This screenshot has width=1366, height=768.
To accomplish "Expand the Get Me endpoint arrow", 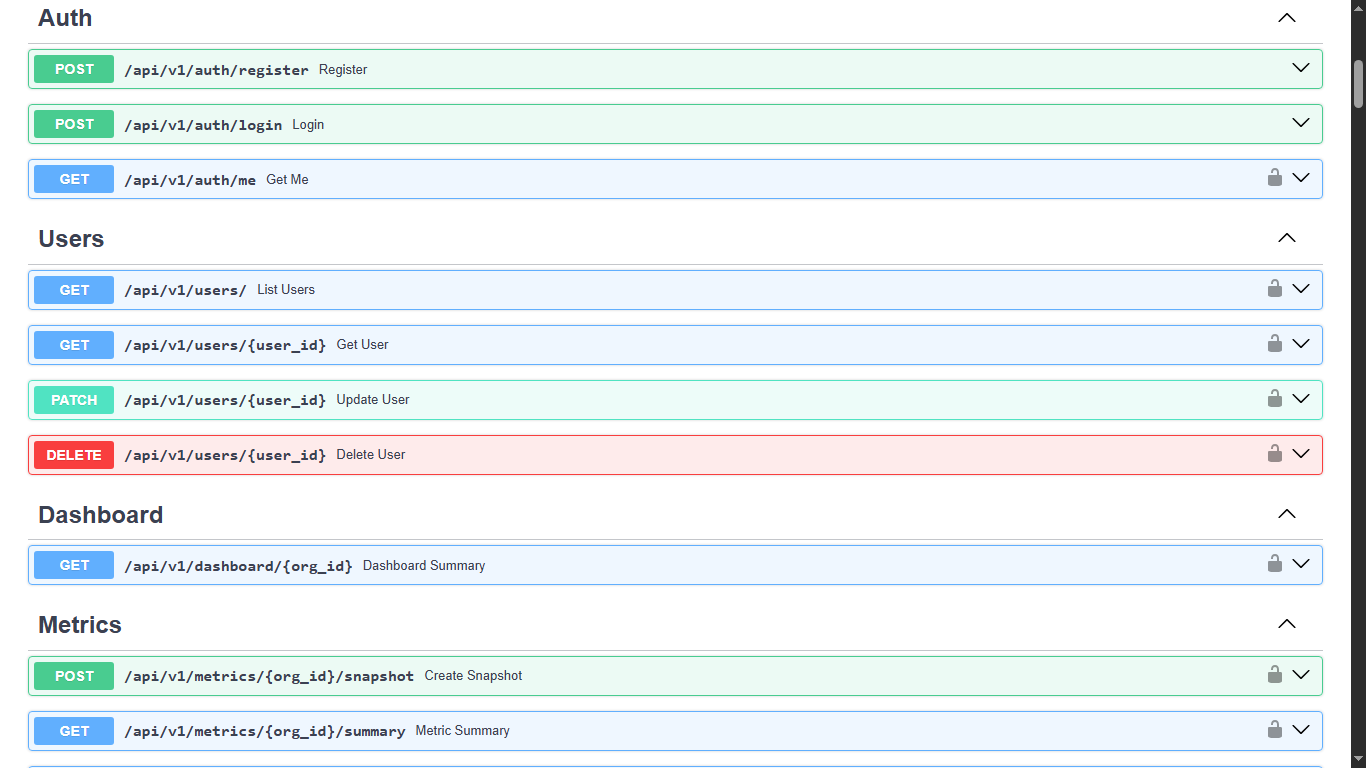I will tap(1301, 178).
